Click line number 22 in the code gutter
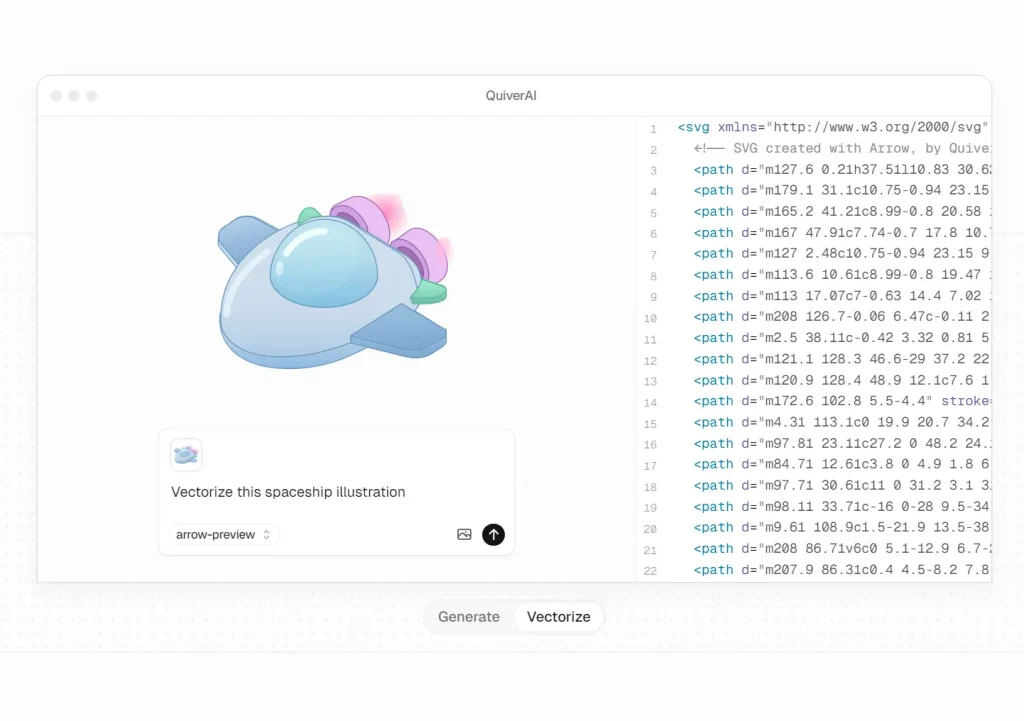Viewport: 1024px width, 721px height. 650,569
